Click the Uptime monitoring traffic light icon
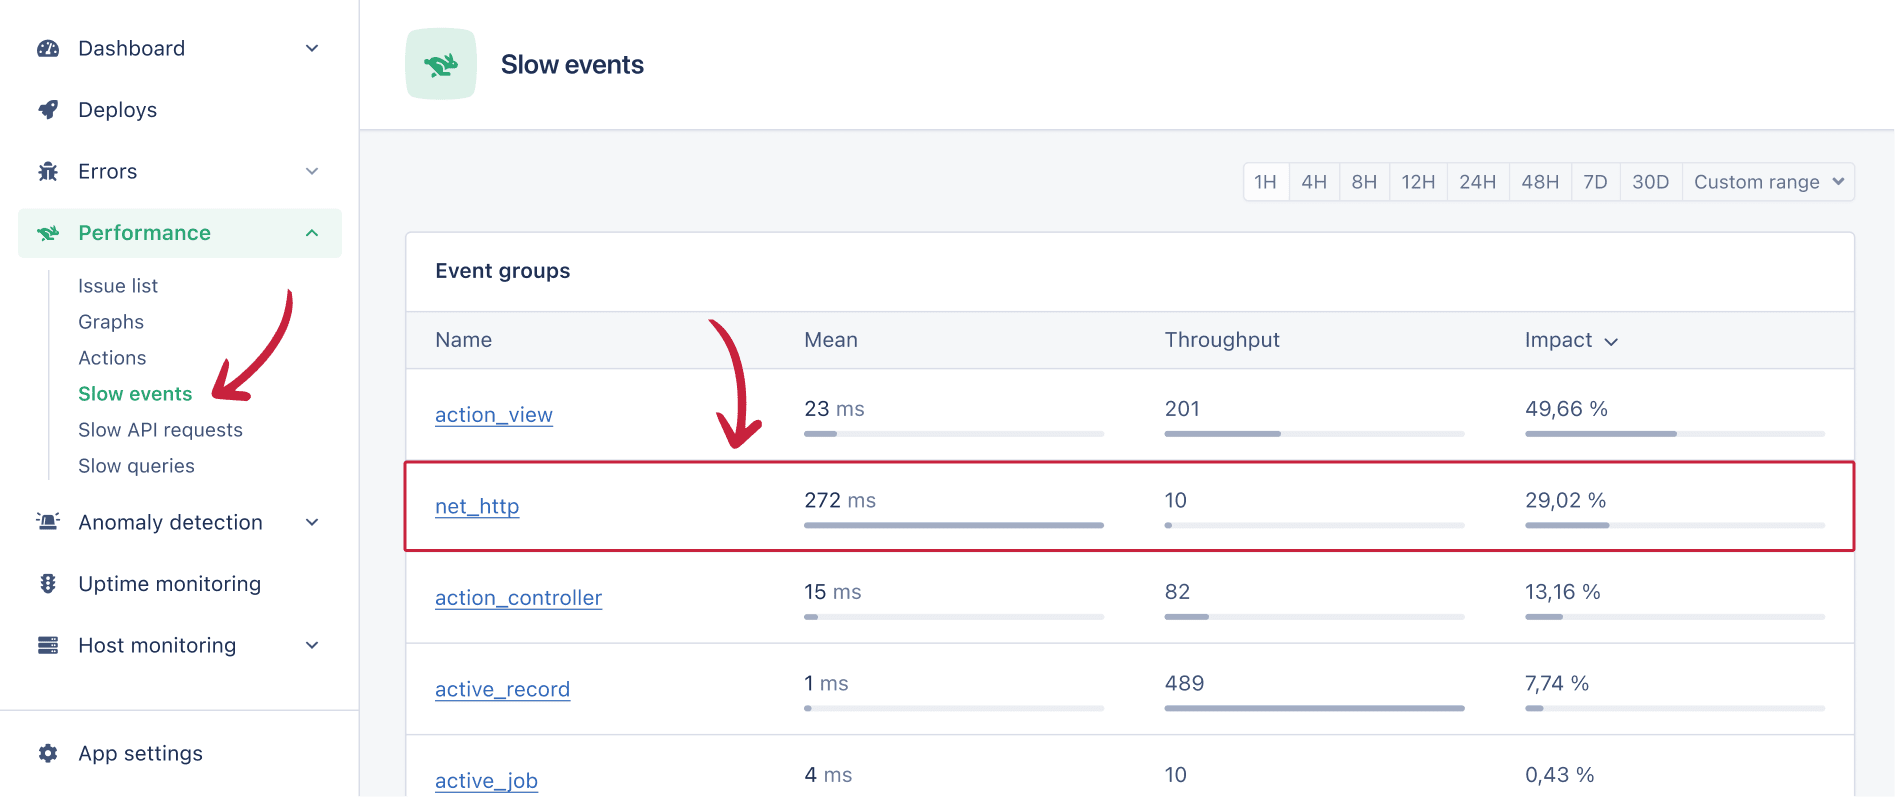The height and width of the screenshot is (797, 1895). pyautogui.click(x=48, y=584)
